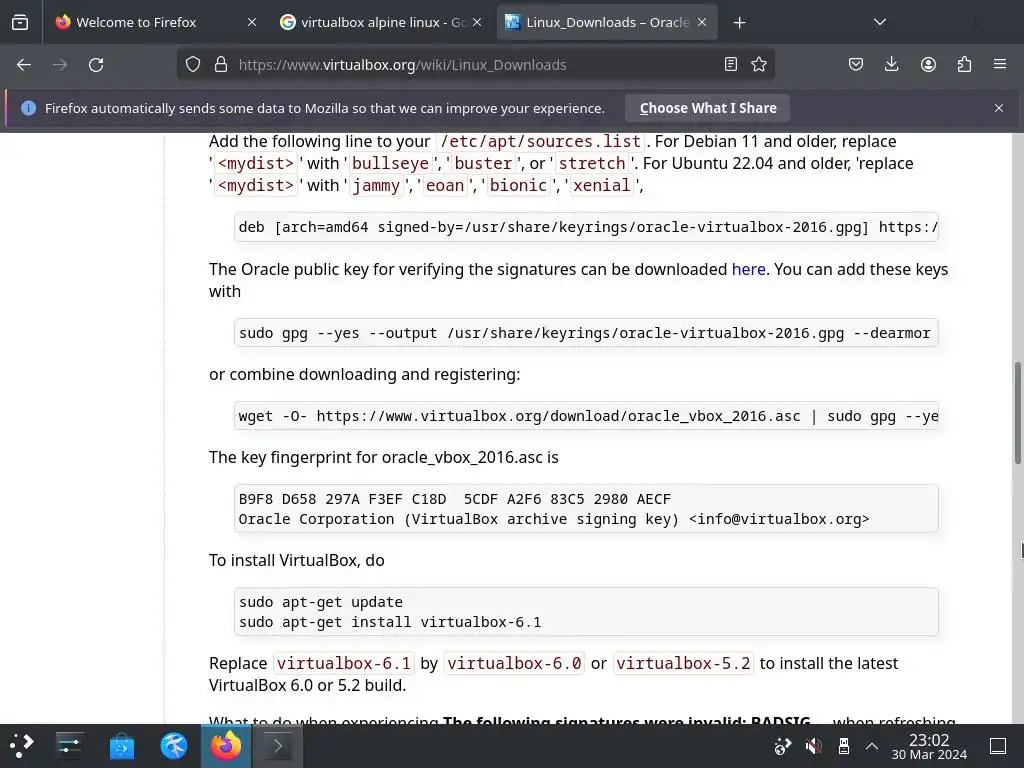Click the 'jammy' code label

pos(376,185)
